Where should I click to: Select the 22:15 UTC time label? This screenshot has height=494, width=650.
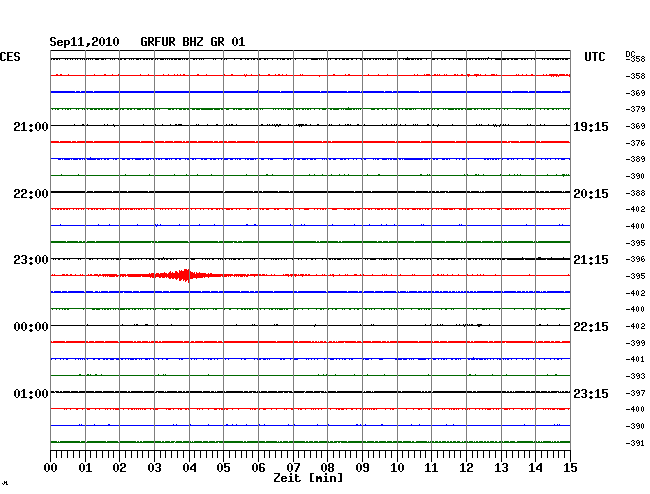(591, 327)
